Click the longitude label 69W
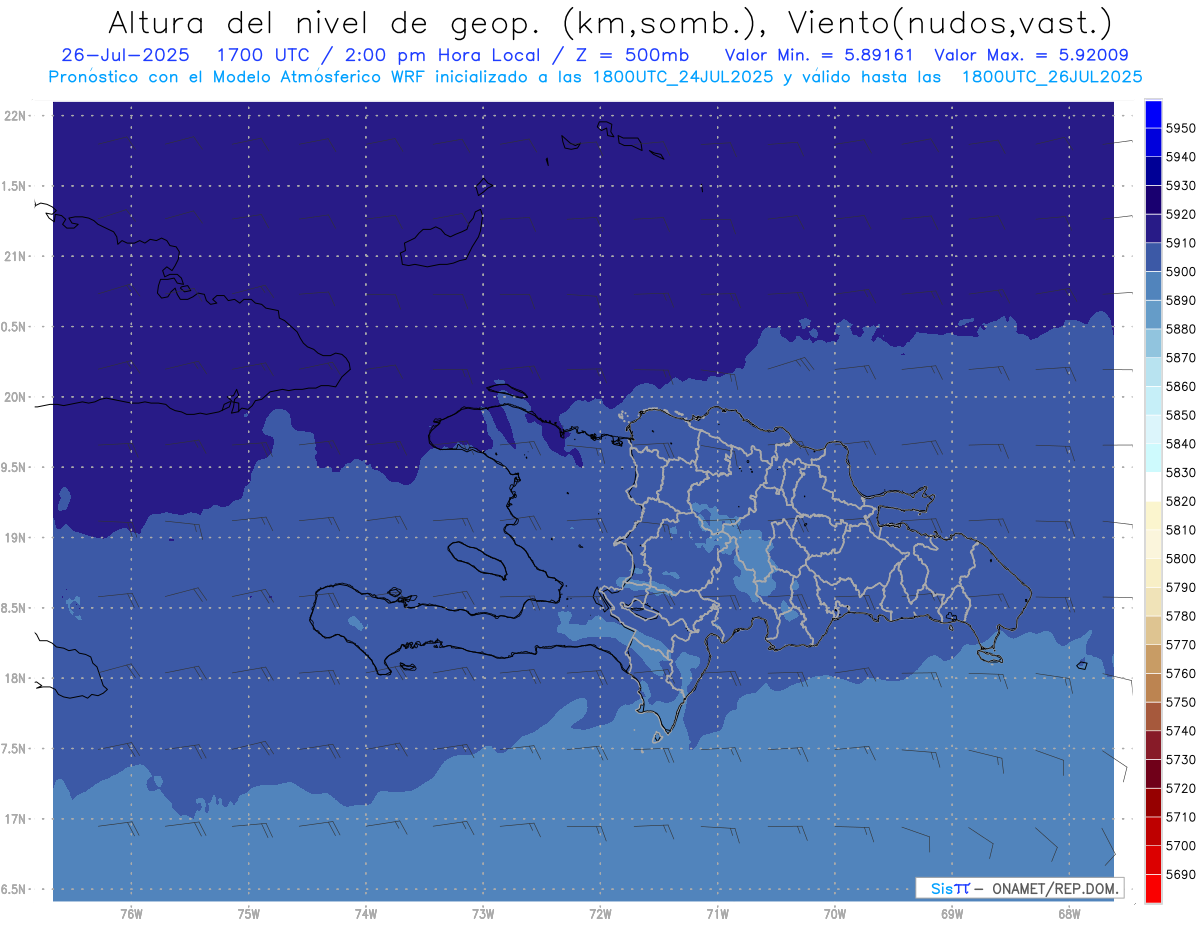Viewport: 1200px width, 927px height. 952,914
